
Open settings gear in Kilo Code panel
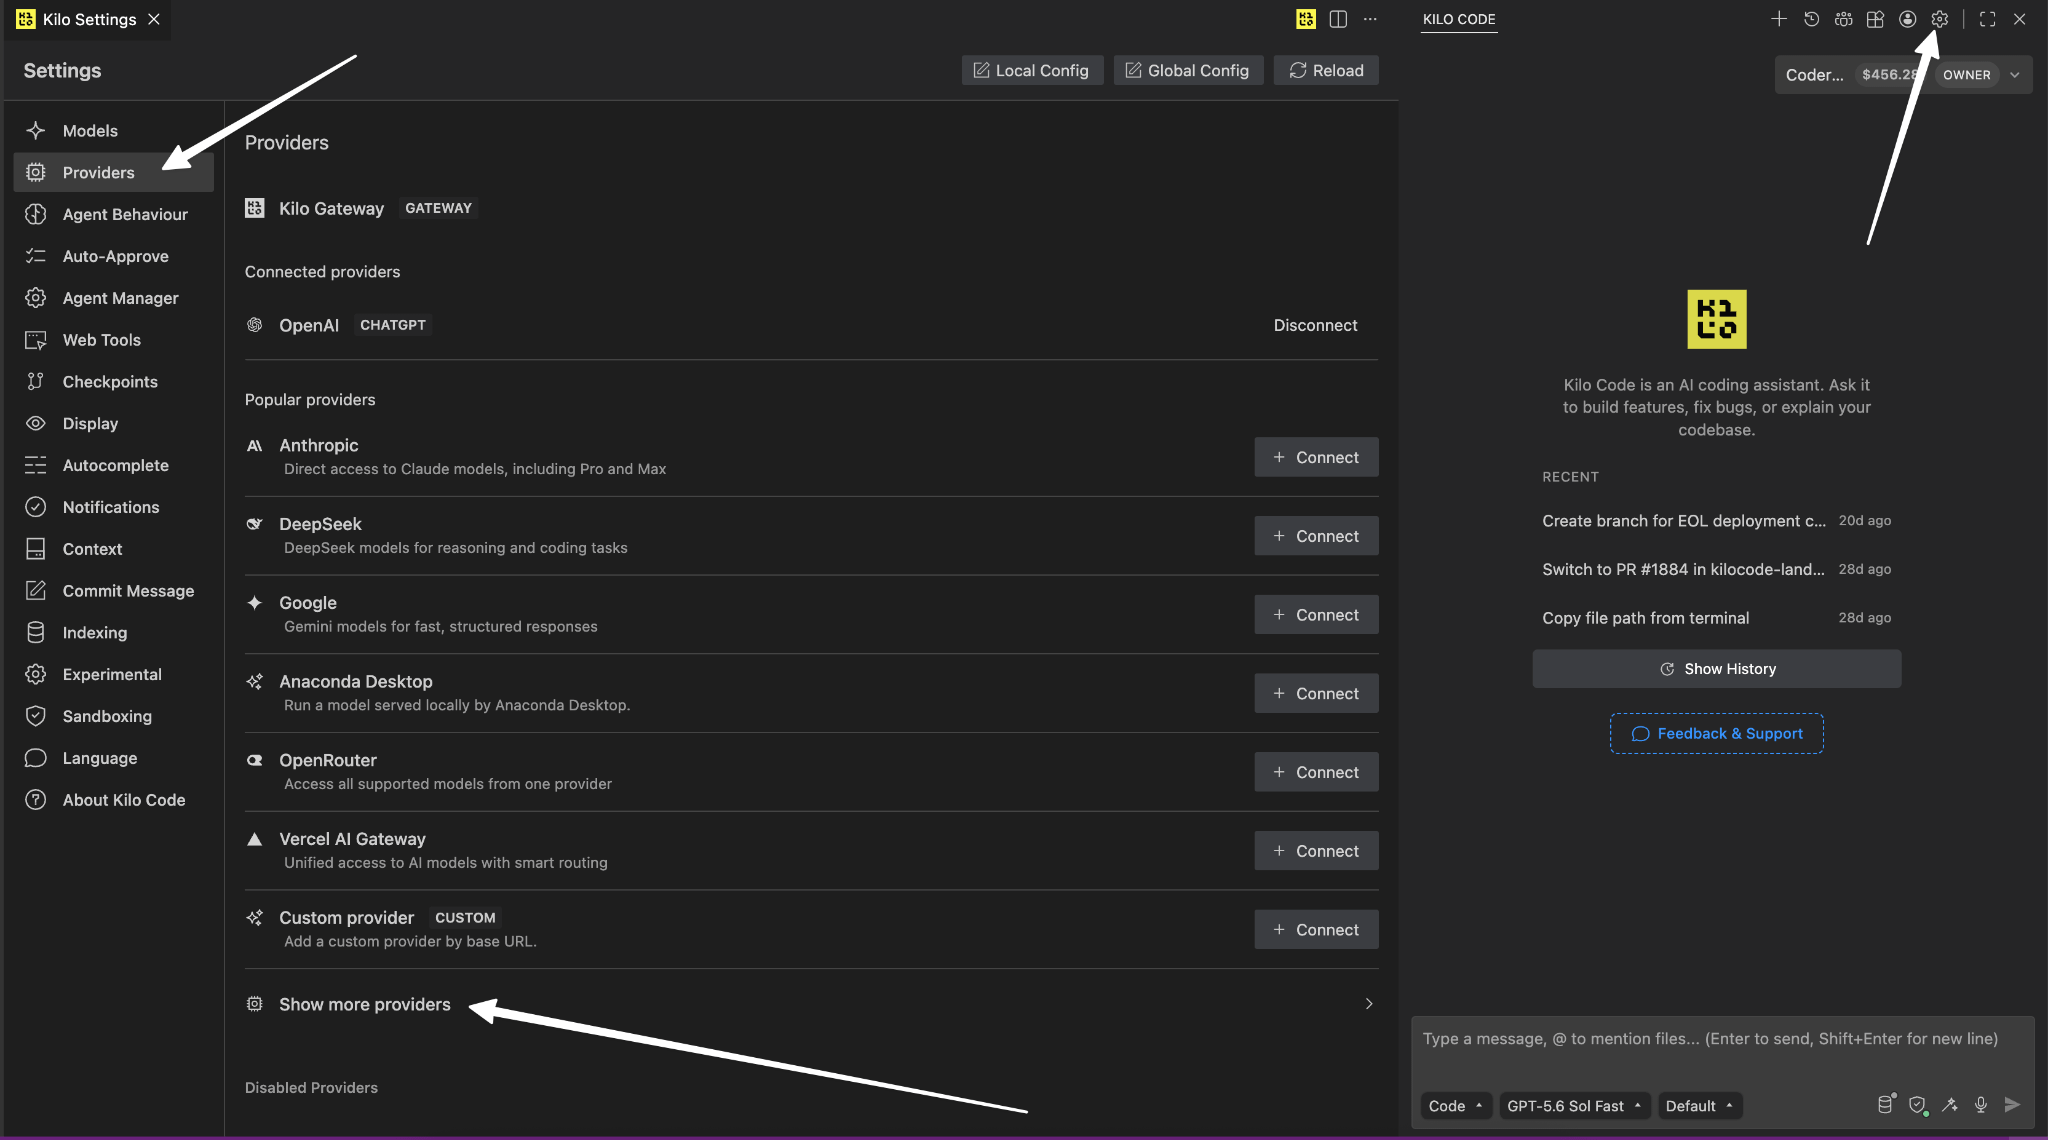[1939, 19]
